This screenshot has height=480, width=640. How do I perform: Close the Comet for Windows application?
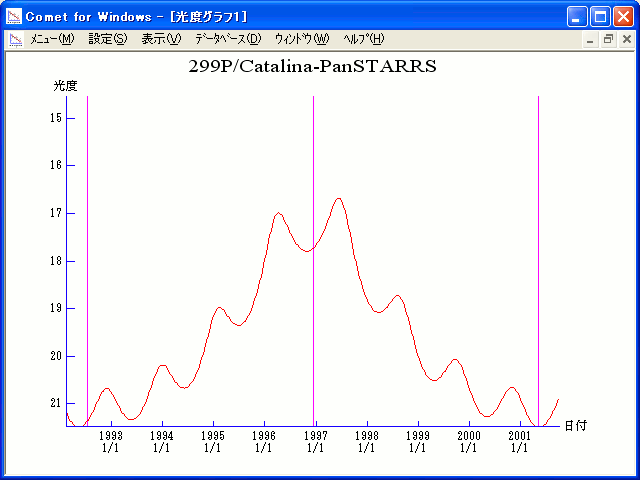click(623, 16)
